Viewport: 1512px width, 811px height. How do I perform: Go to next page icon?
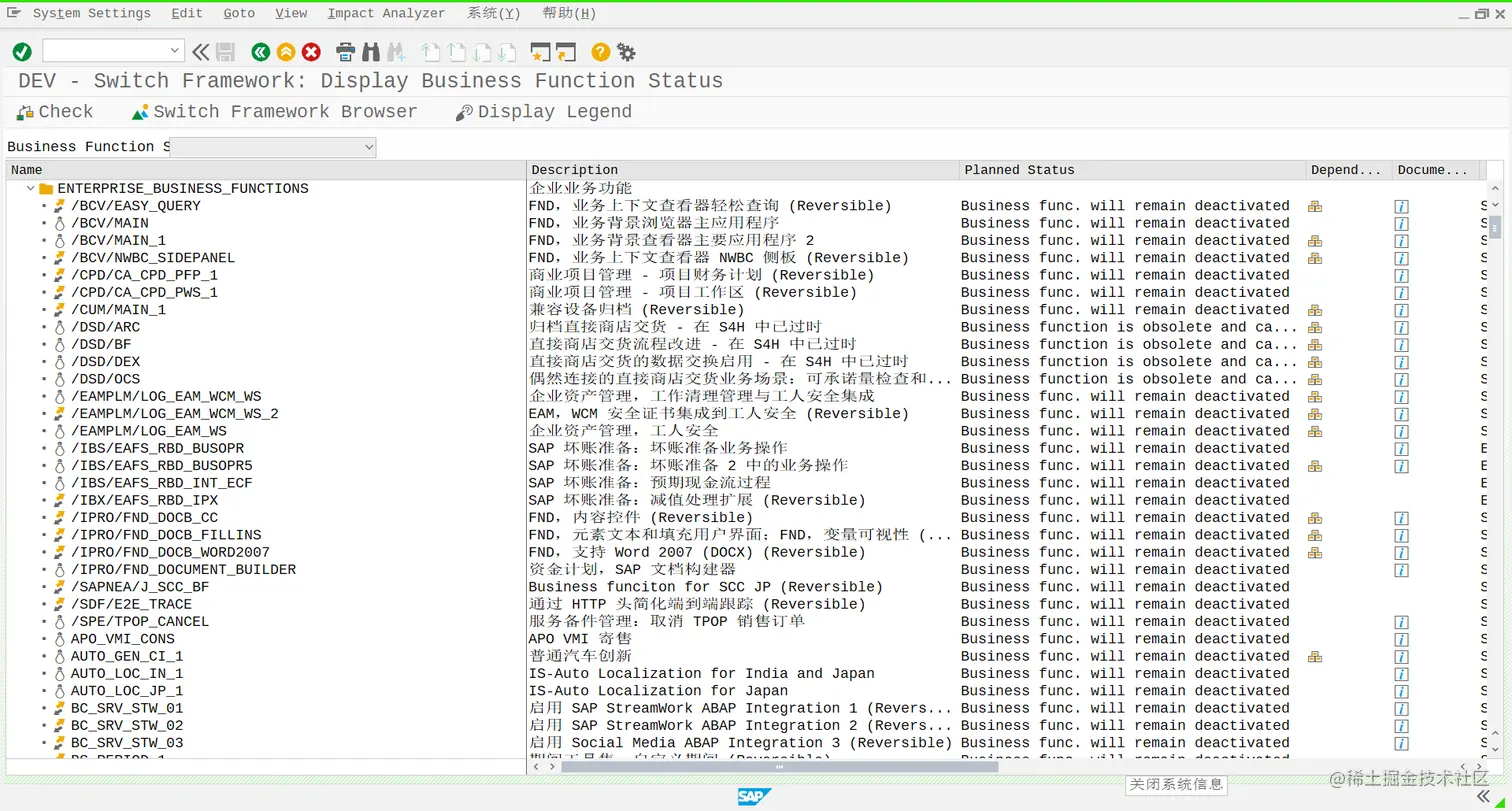482,52
